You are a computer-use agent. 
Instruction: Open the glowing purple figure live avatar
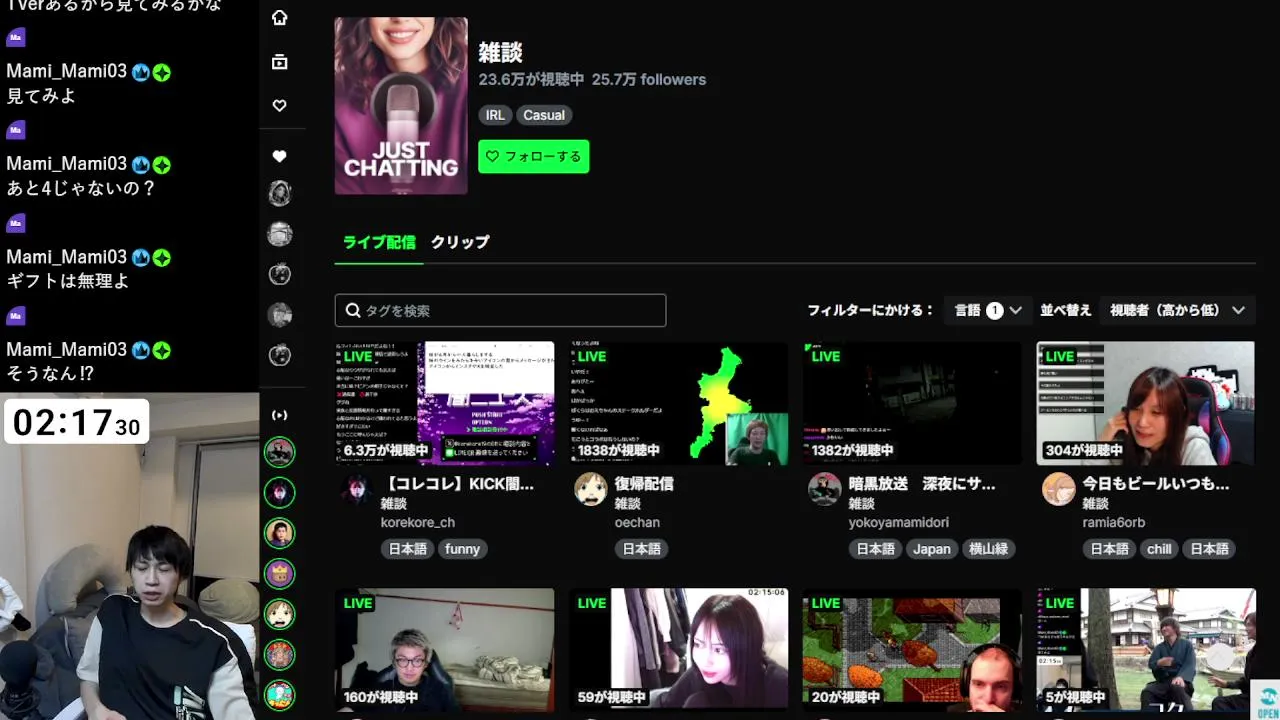point(280,492)
